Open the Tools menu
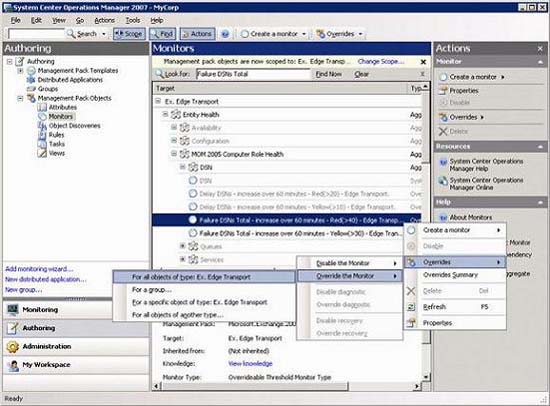The height and width of the screenshot is (406, 550). (x=133, y=20)
